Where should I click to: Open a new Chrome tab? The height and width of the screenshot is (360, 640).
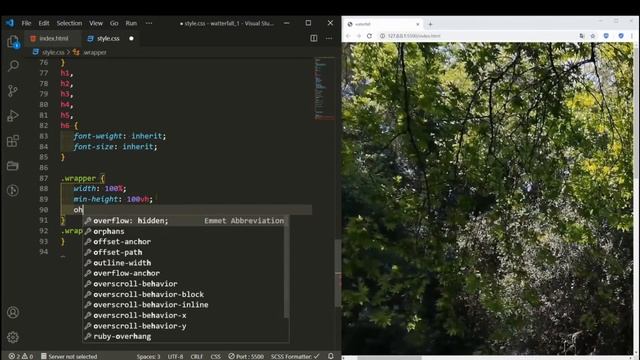pos(430,24)
